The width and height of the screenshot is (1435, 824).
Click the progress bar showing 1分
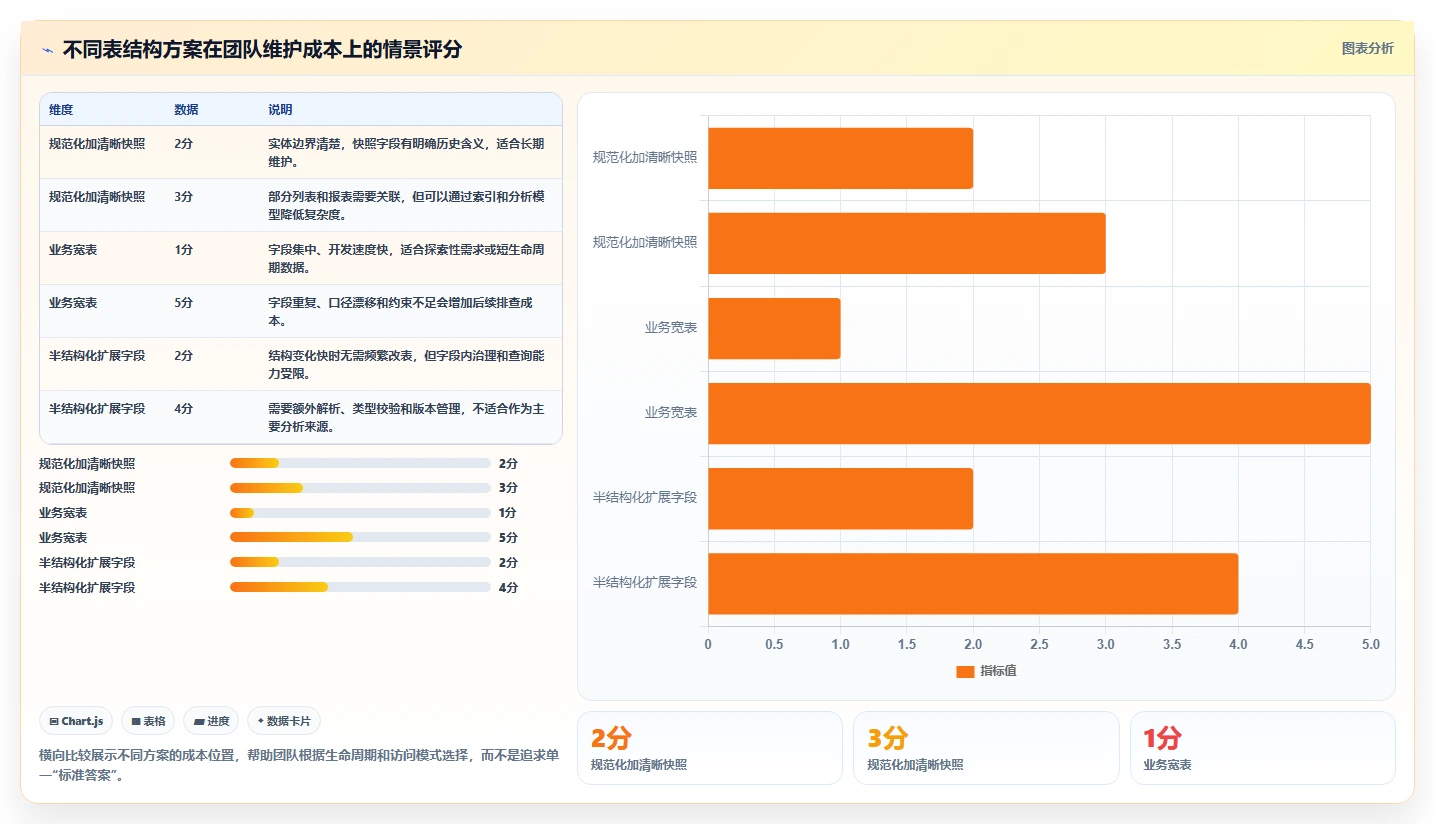(360, 513)
